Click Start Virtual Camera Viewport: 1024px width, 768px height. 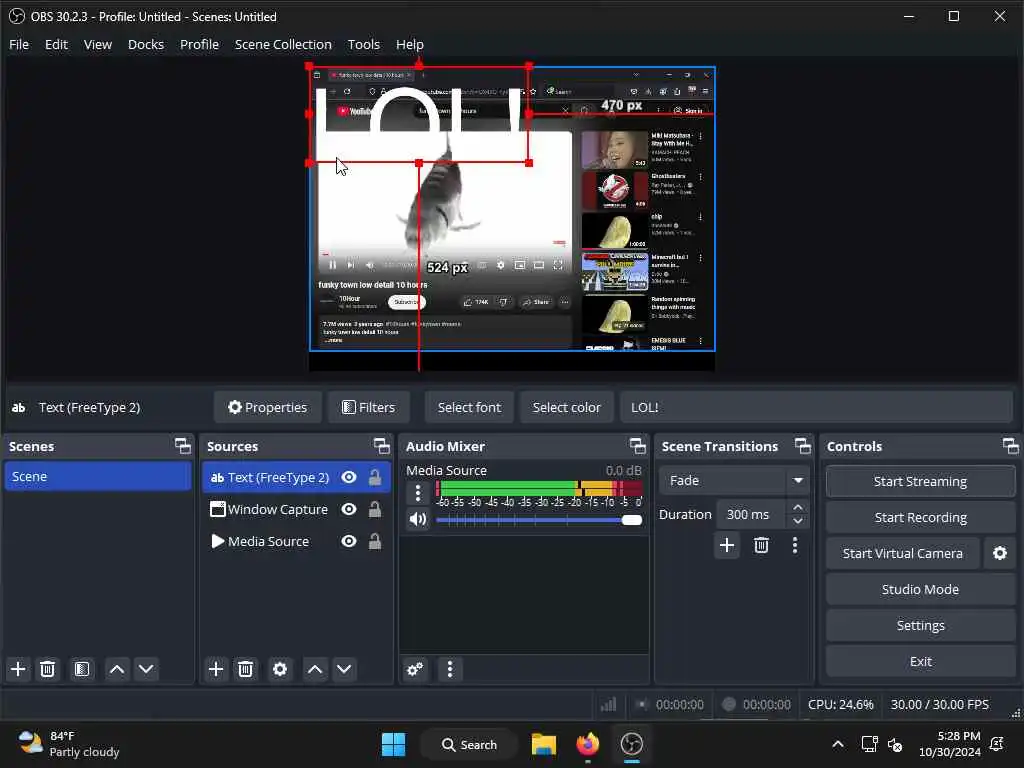(x=903, y=553)
